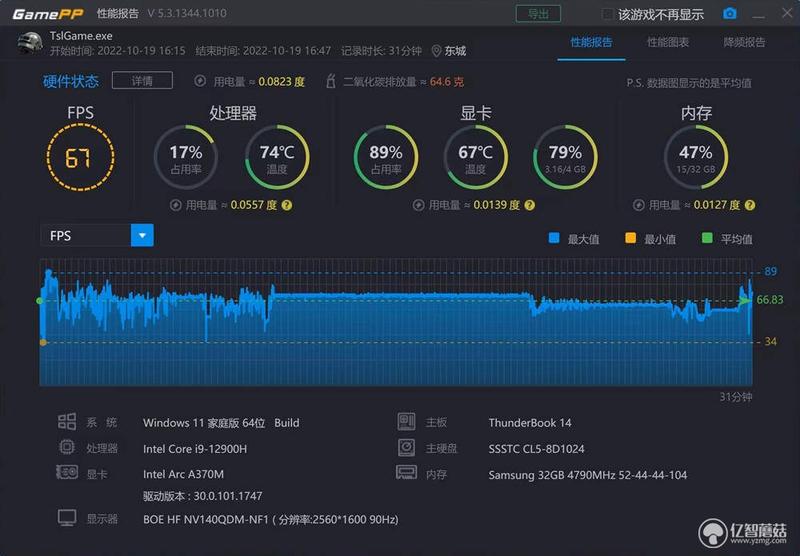Click the Windows 11 家庭版 64位 text
The height and width of the screenshot is (556, 800).
click(204, 423)
